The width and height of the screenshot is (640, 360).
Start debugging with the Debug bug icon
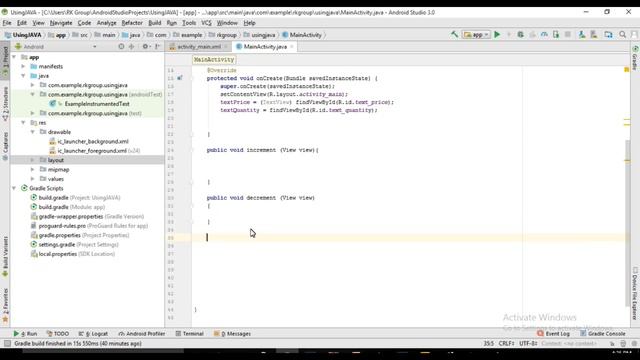pos(520,35)
